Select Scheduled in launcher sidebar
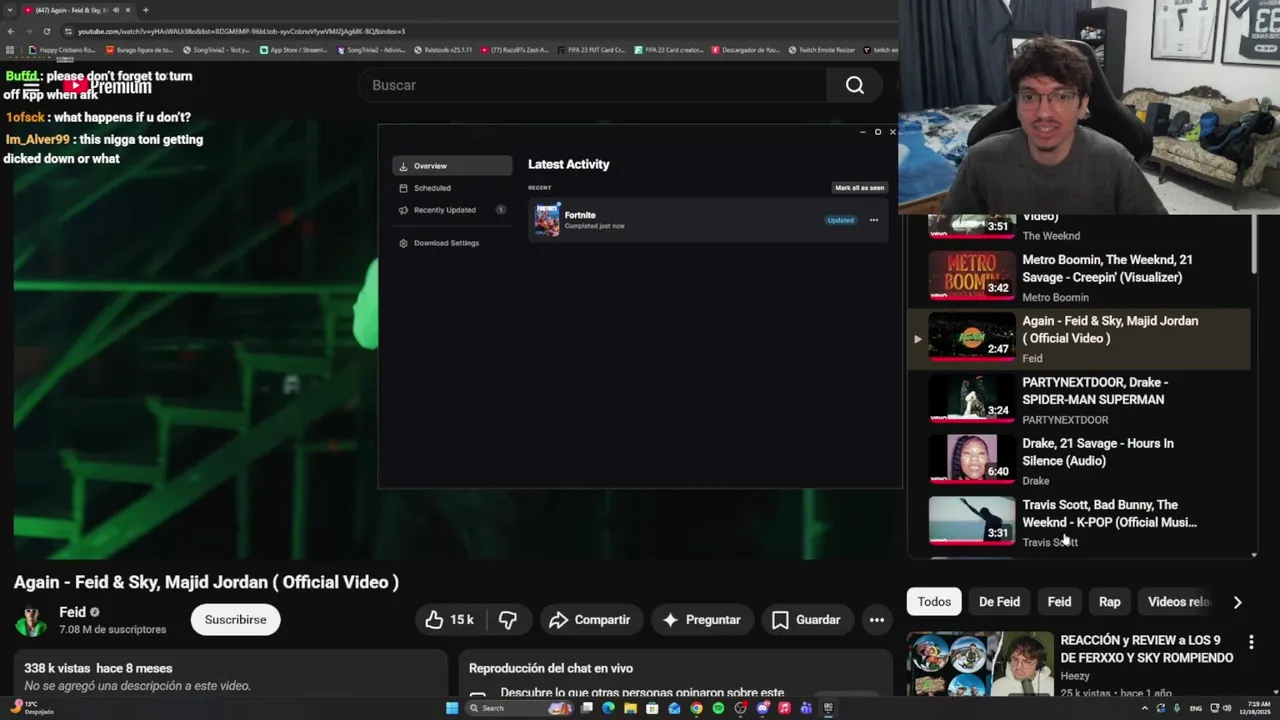 point(452,188)
